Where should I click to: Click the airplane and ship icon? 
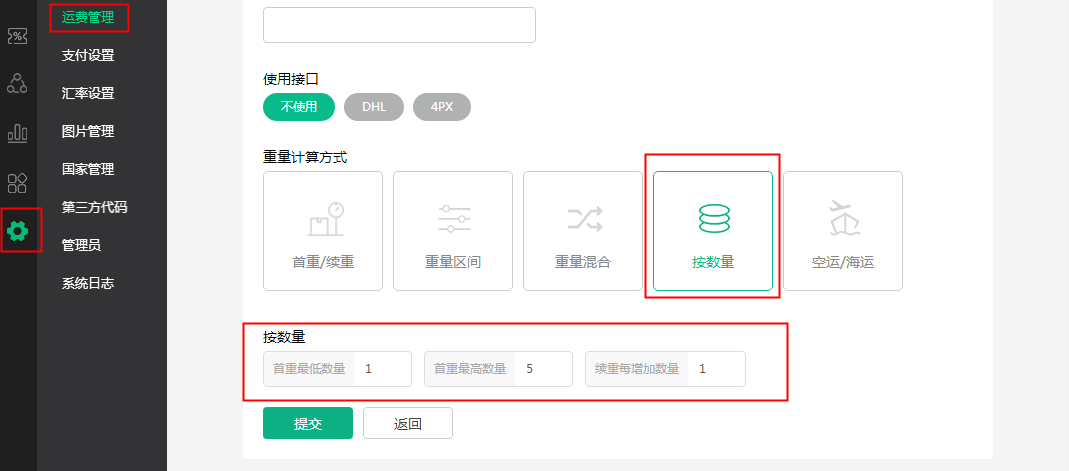[844, 219]
